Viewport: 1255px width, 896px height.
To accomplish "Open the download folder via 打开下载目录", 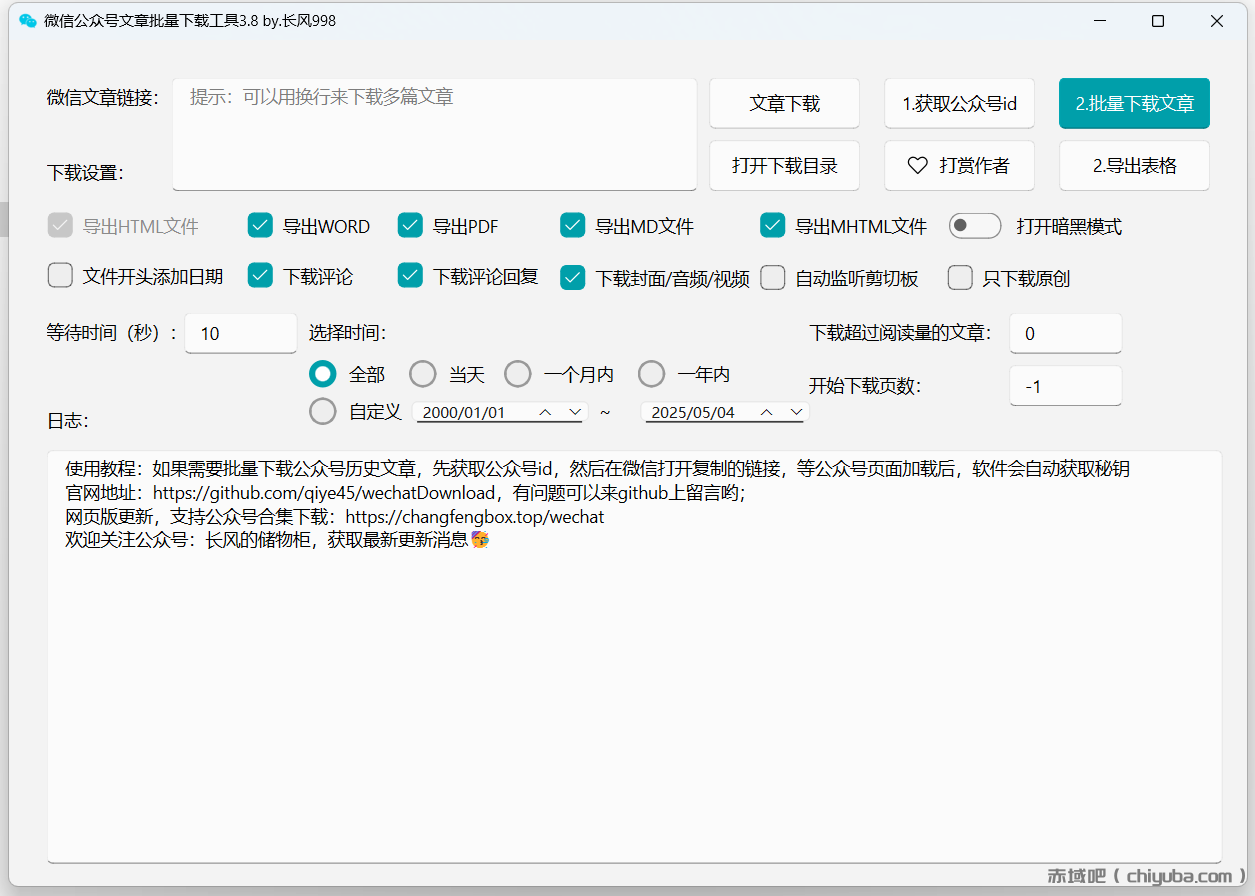I will tap(785, 166).
